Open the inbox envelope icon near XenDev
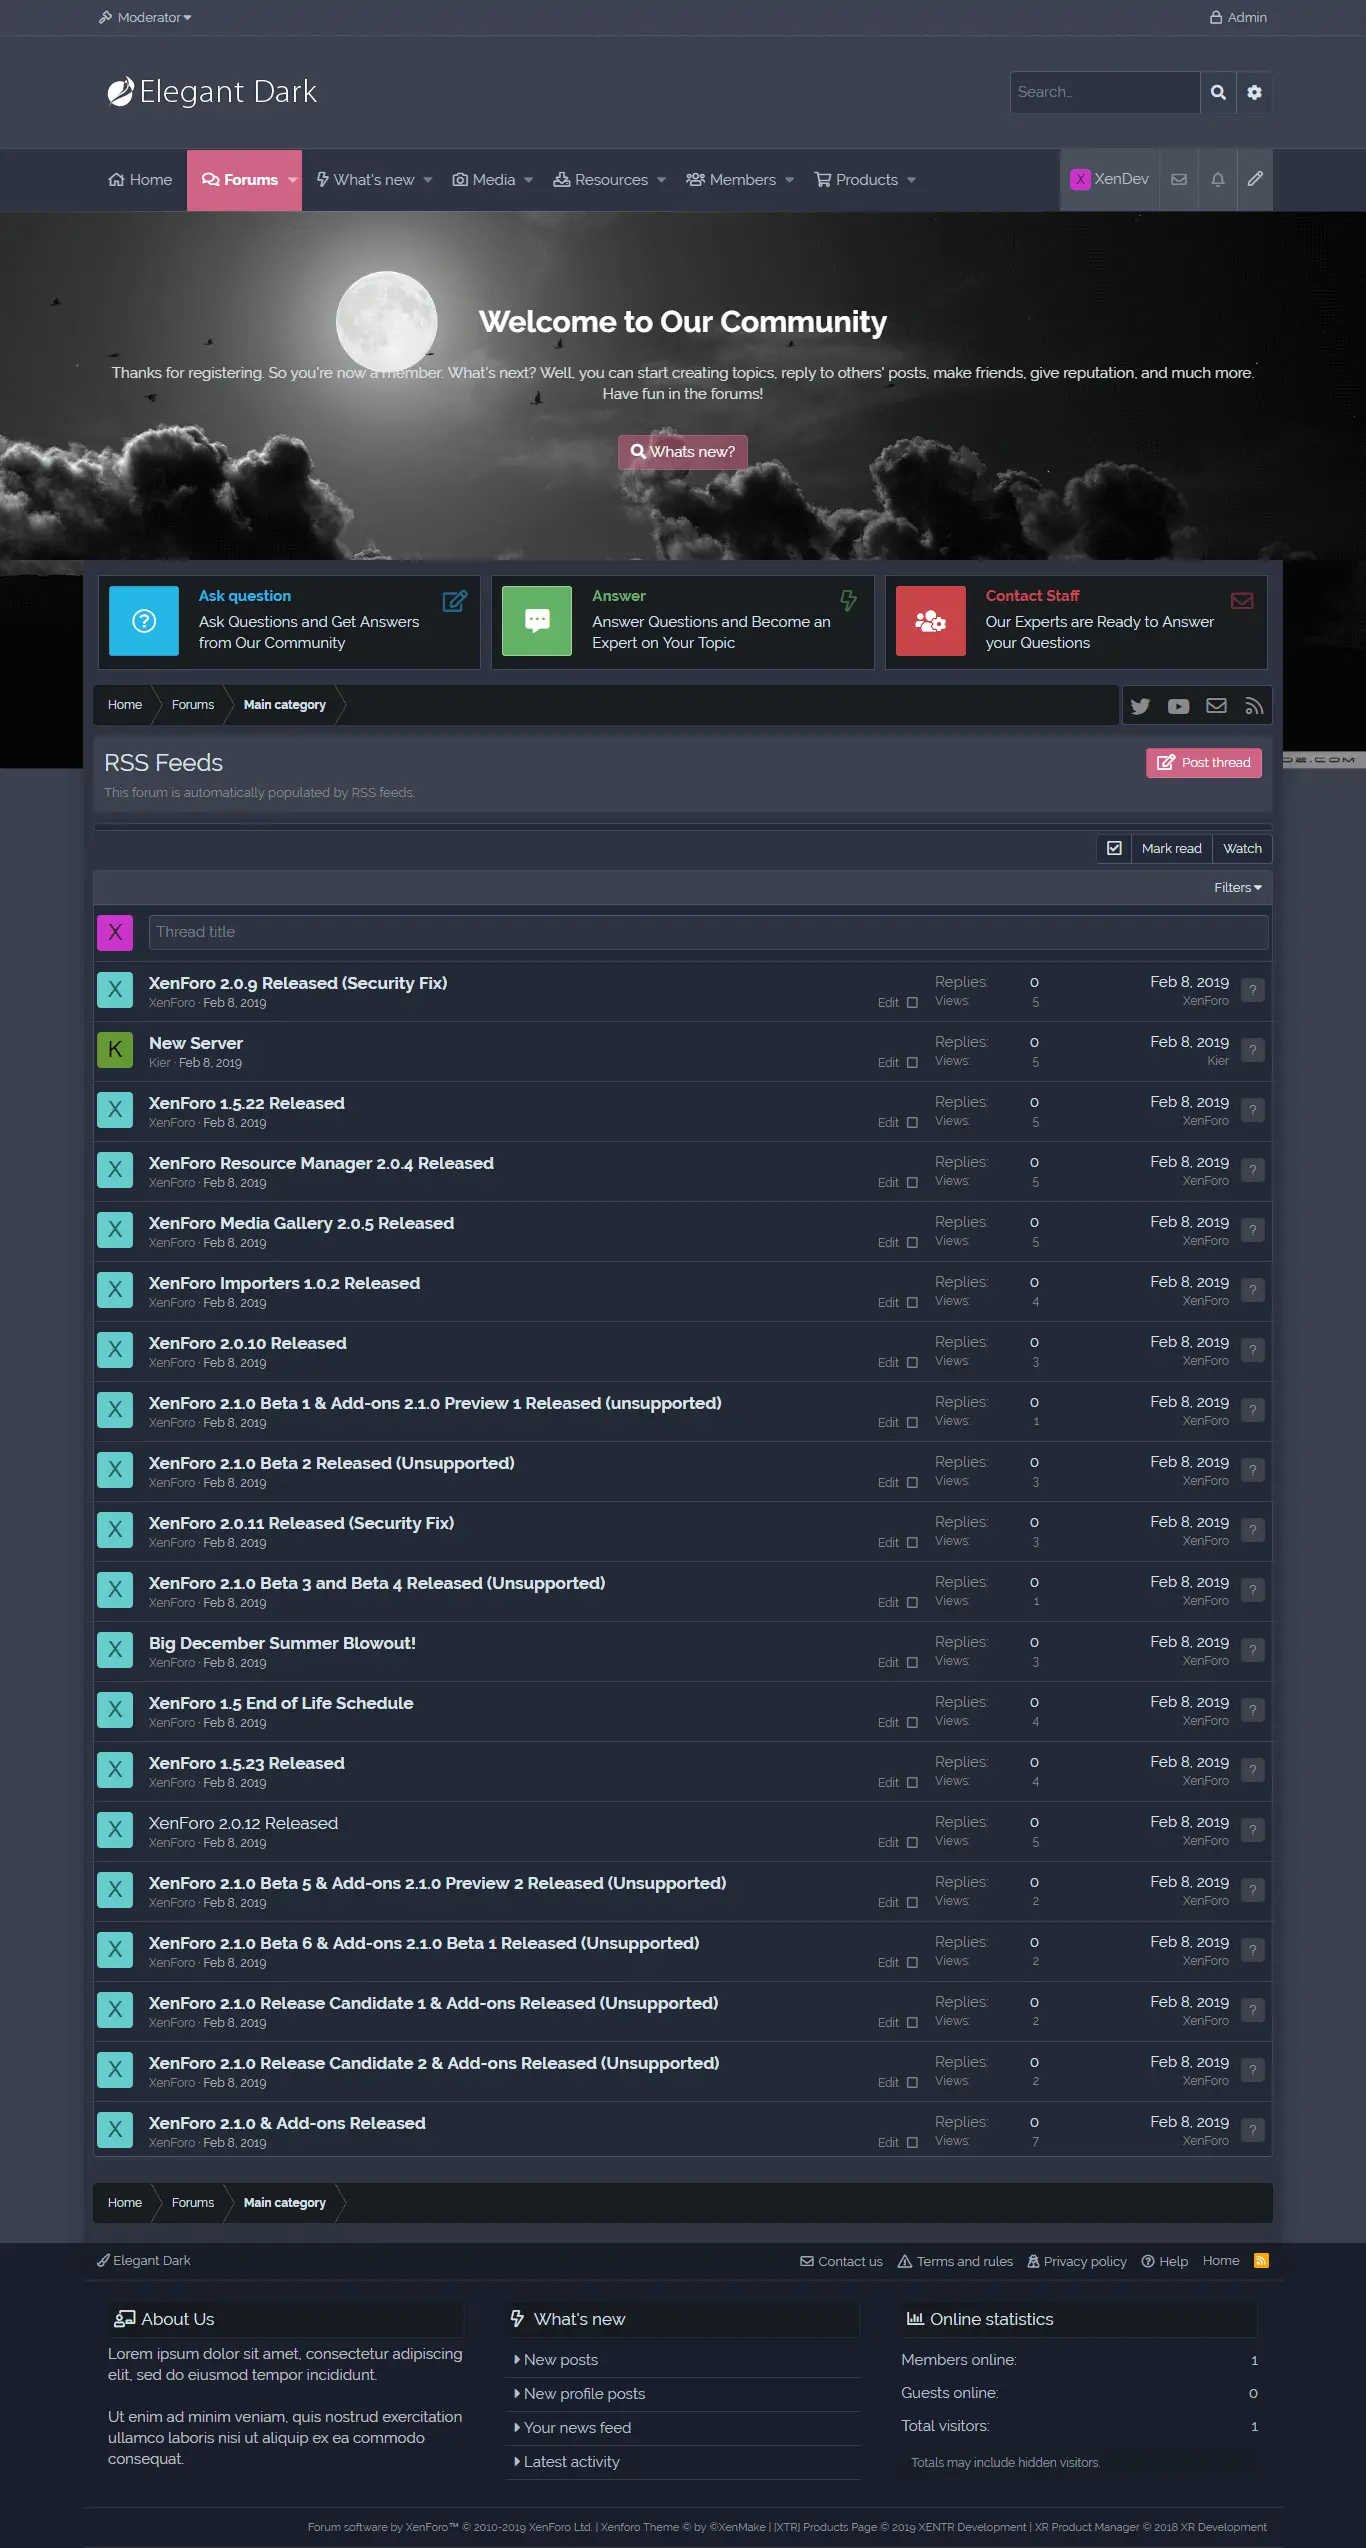The height and width of the screenshot is (2548, 1366). coord(1179,180)
